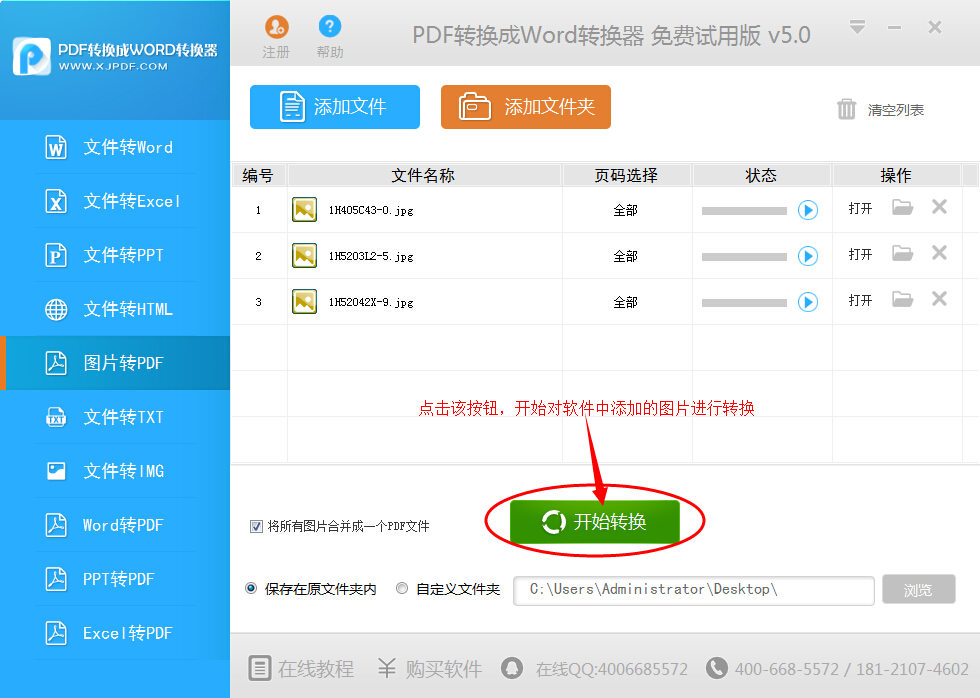980x698 pixels.
Task: Open folder icon for 1H52042X-9.jpg
Action: tap(902, 299)
